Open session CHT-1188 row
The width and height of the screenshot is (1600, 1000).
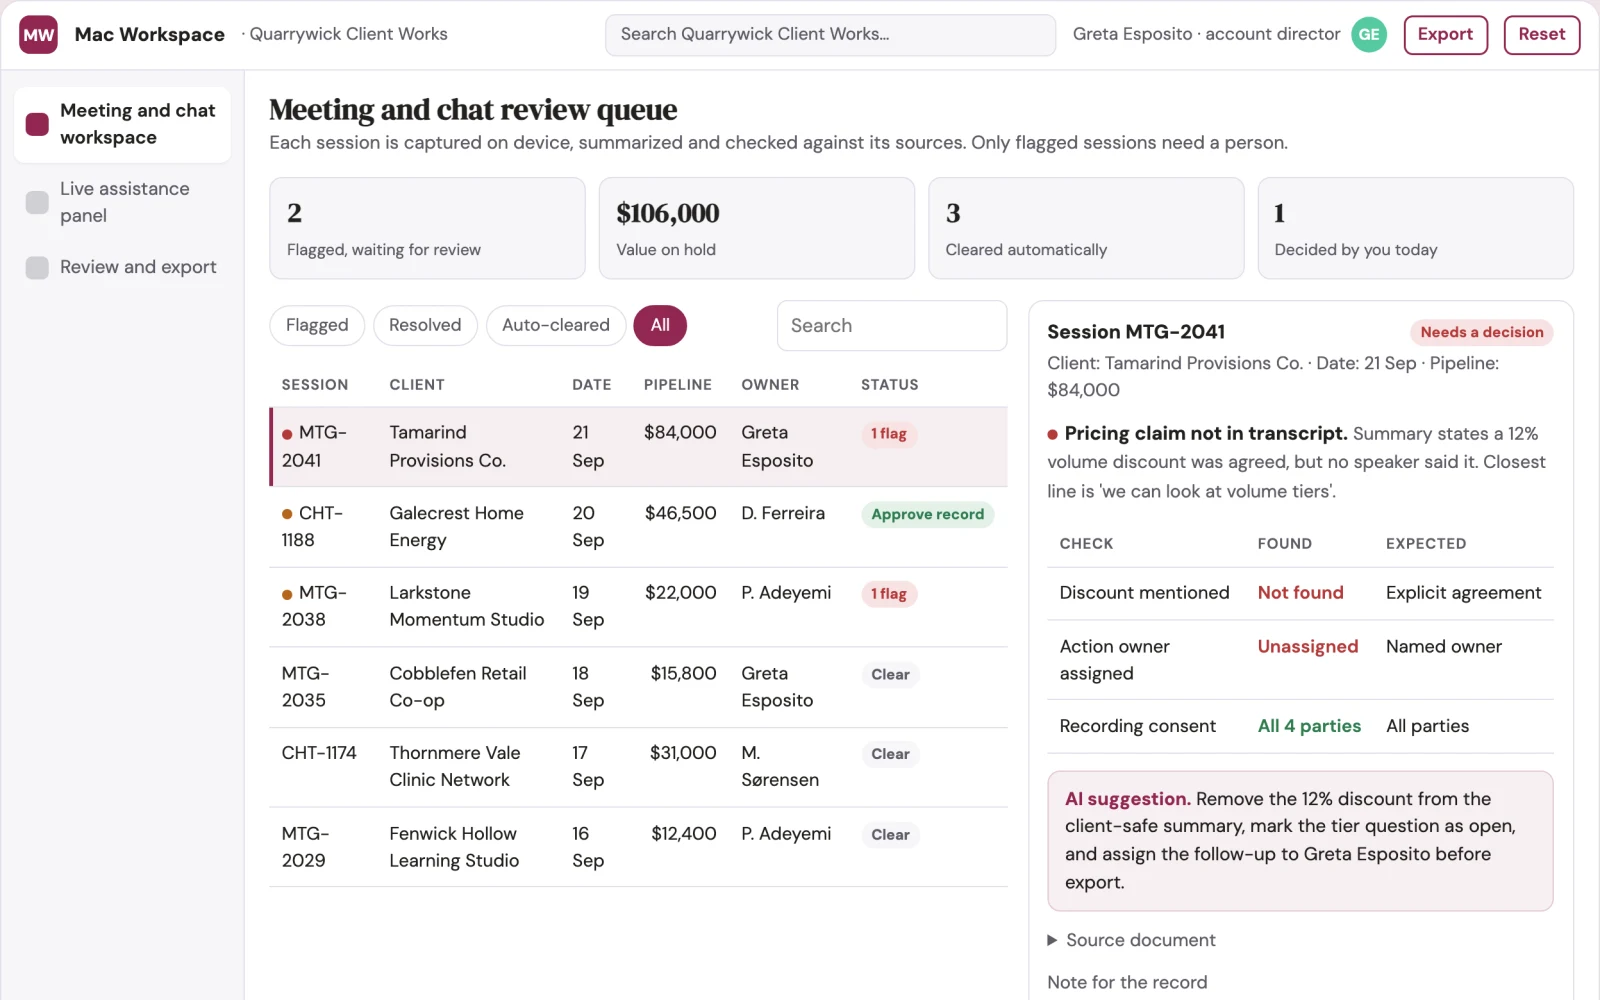[638, 527]
